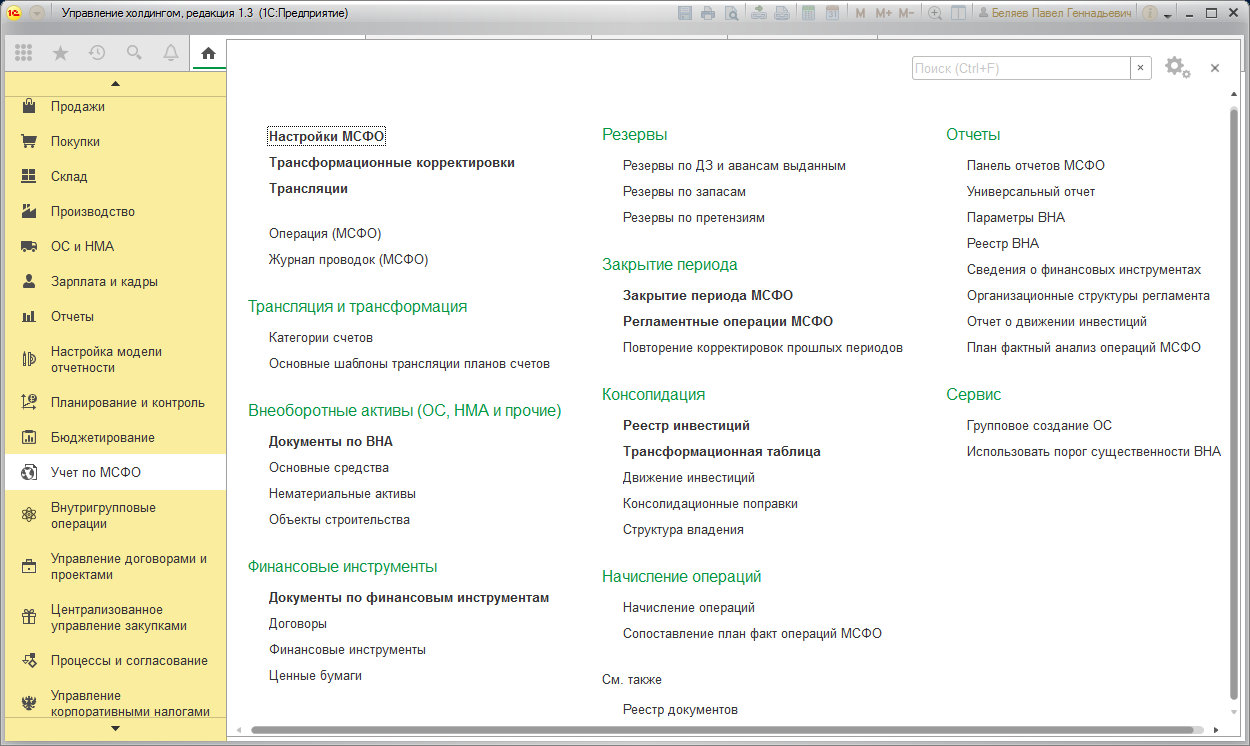Viewport: 1250px width, 746px height.
Task: Open Ценные бумаги
Action: (315, 676)
